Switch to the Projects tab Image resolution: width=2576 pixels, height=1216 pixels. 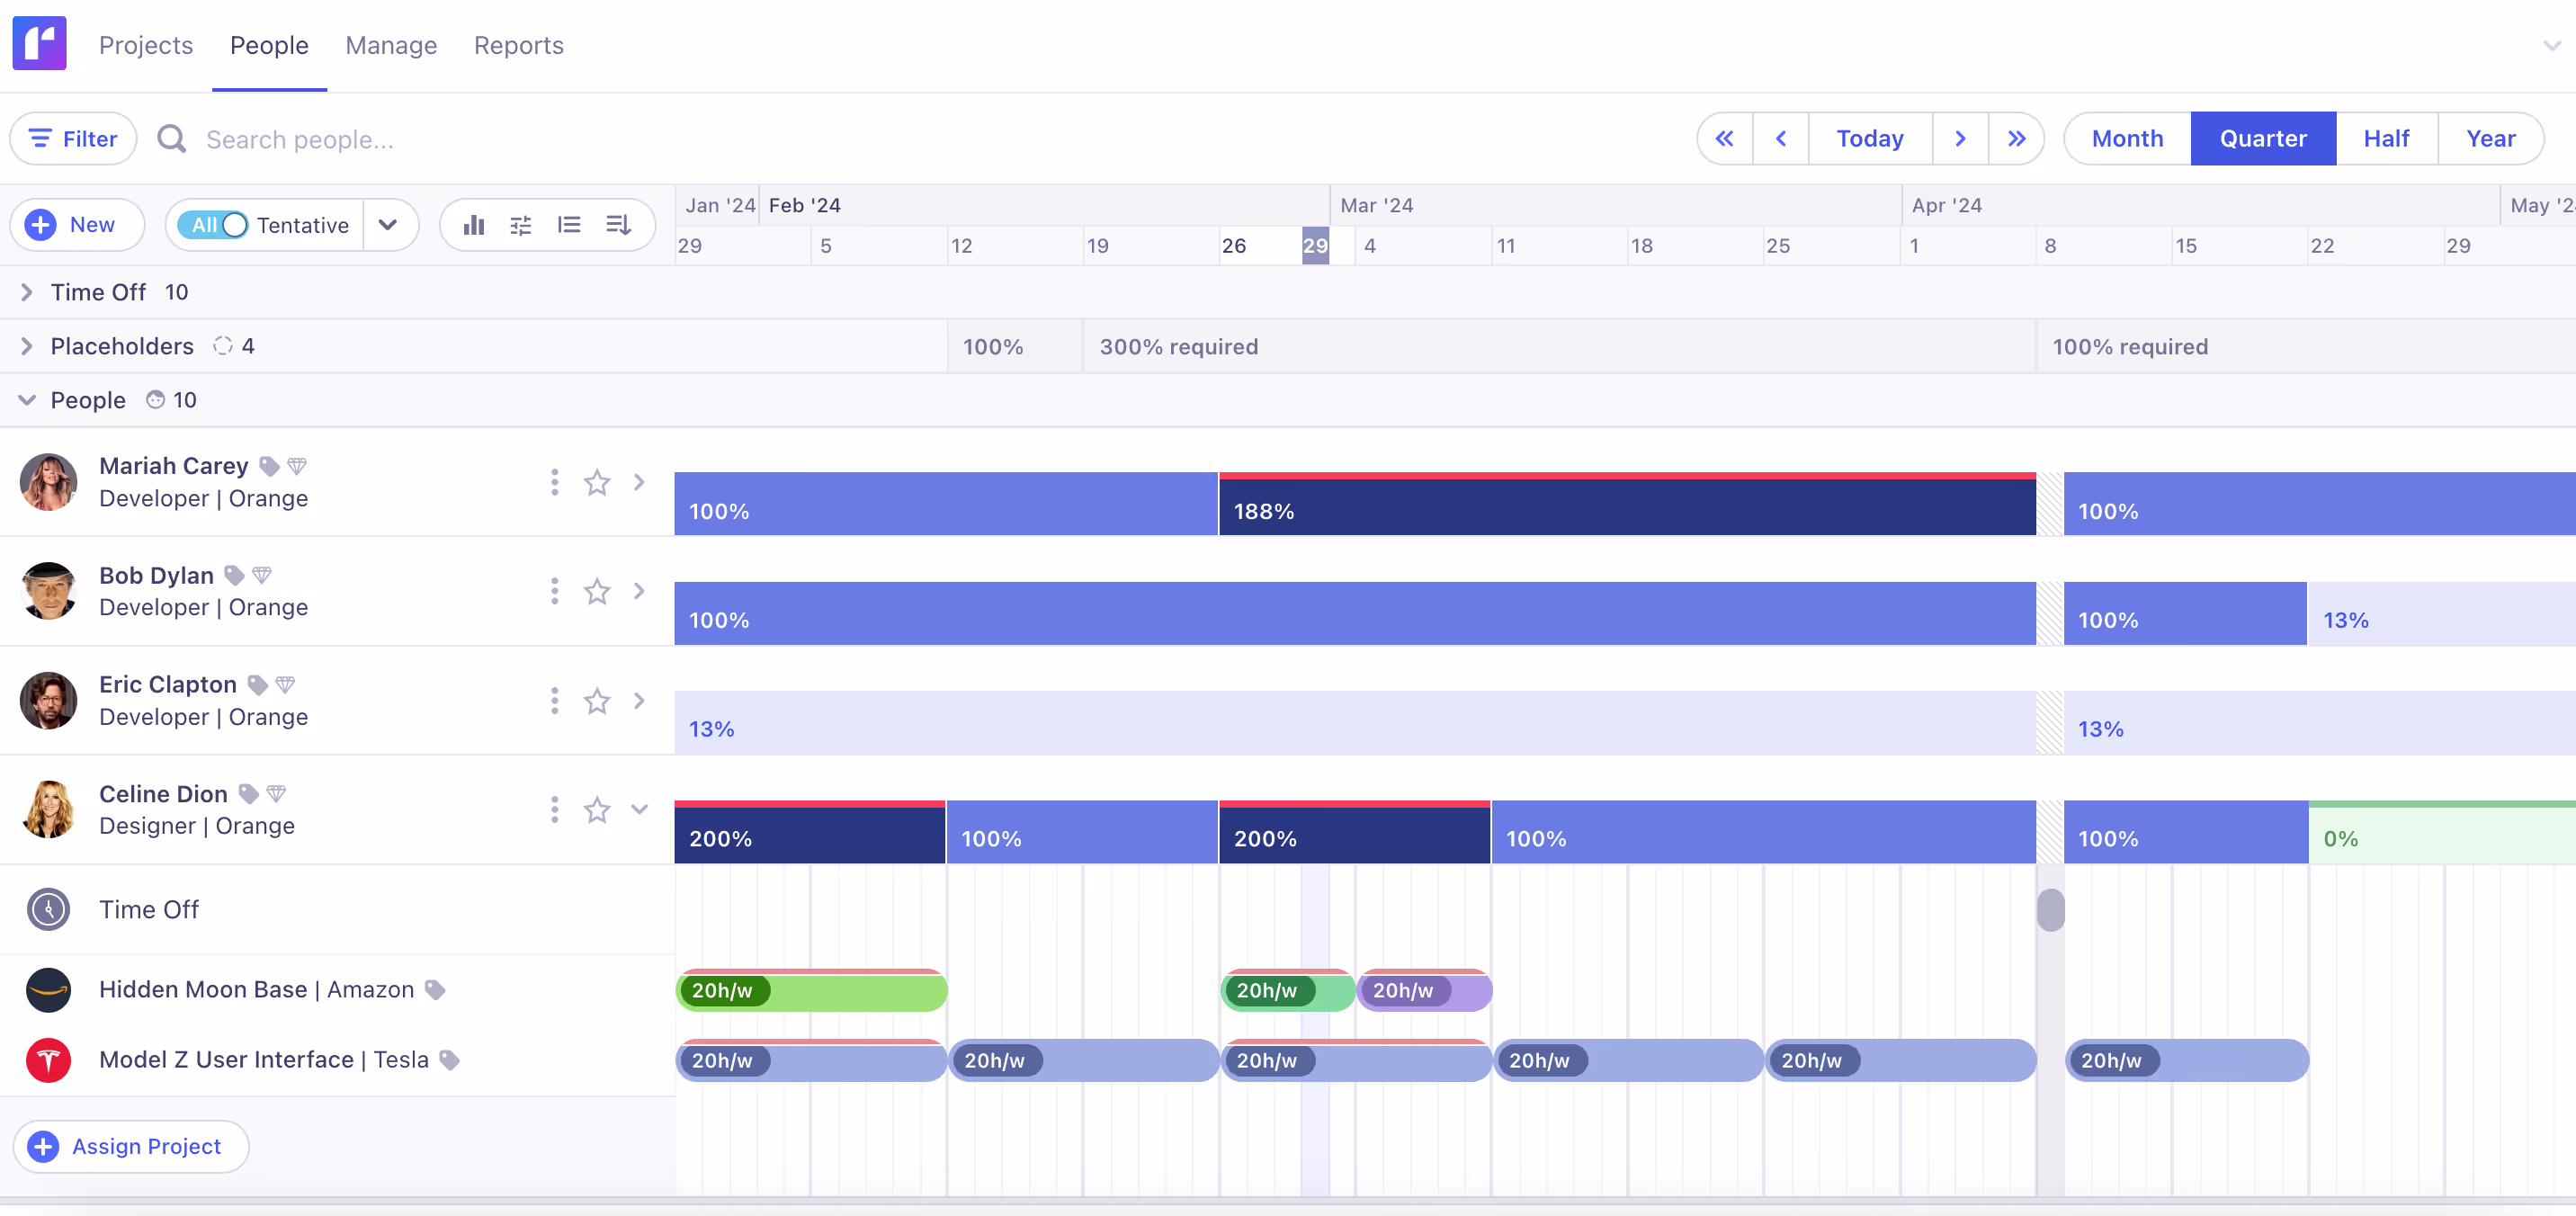pos(146,45)
